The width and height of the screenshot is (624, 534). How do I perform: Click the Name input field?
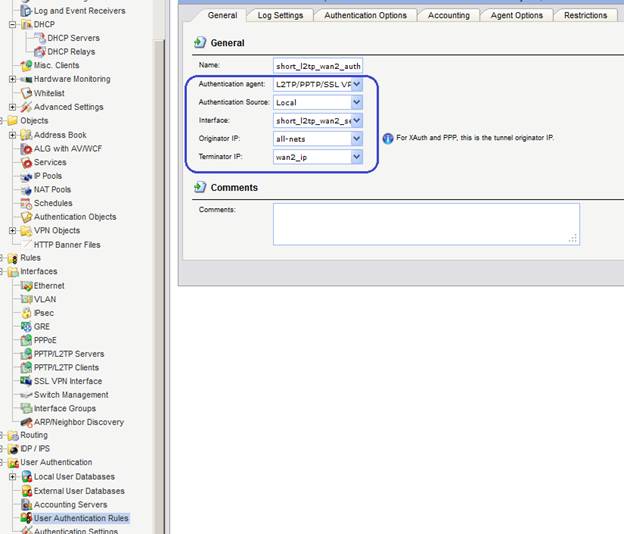click(x=318, y=66)
